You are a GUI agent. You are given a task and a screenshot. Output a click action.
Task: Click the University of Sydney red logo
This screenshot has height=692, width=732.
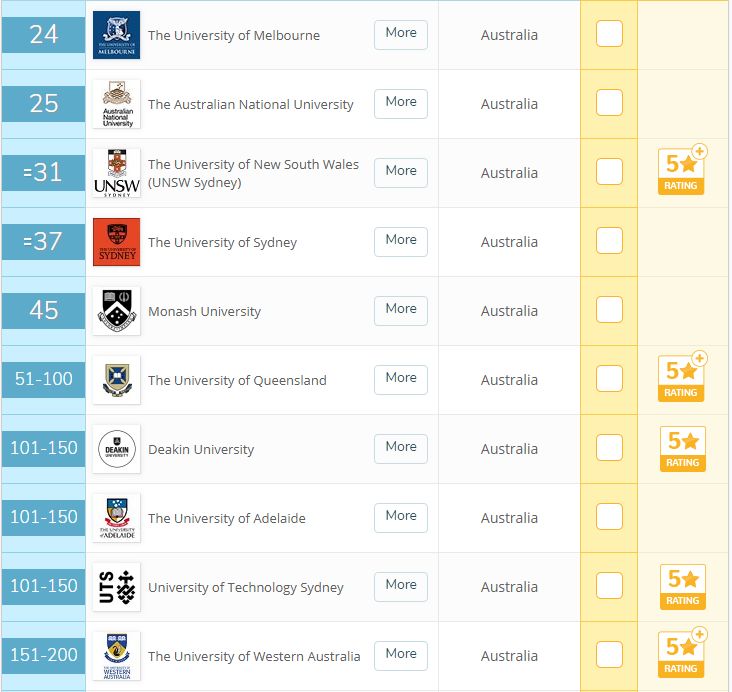tap(116, 242)
